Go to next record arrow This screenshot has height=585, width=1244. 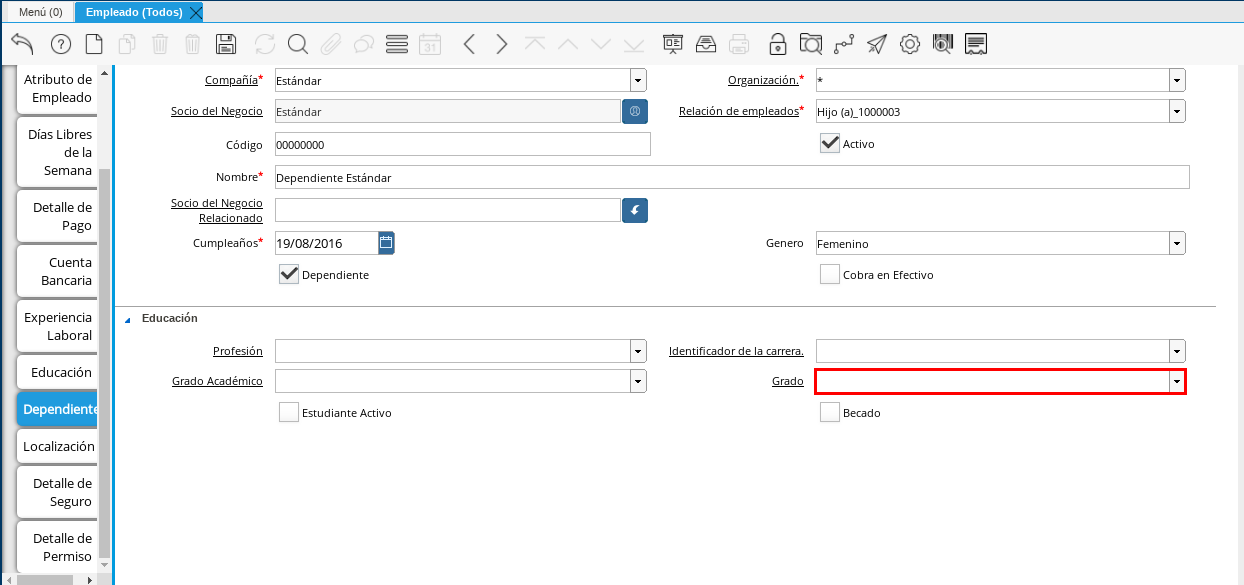tap(502, 44)
